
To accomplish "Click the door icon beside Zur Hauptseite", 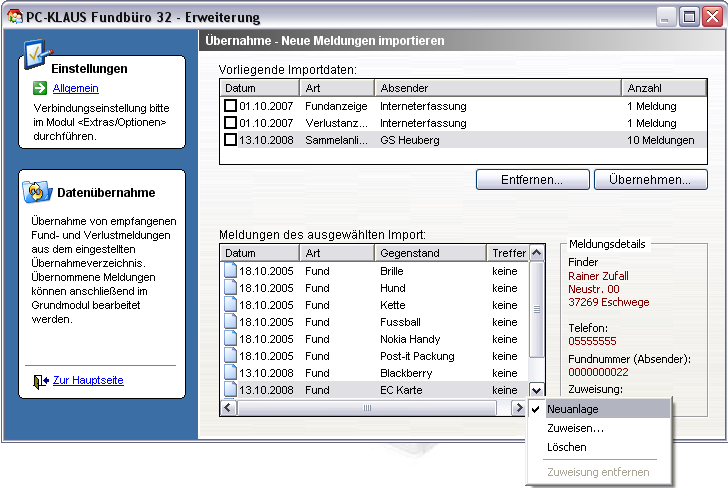I will 40,381.
